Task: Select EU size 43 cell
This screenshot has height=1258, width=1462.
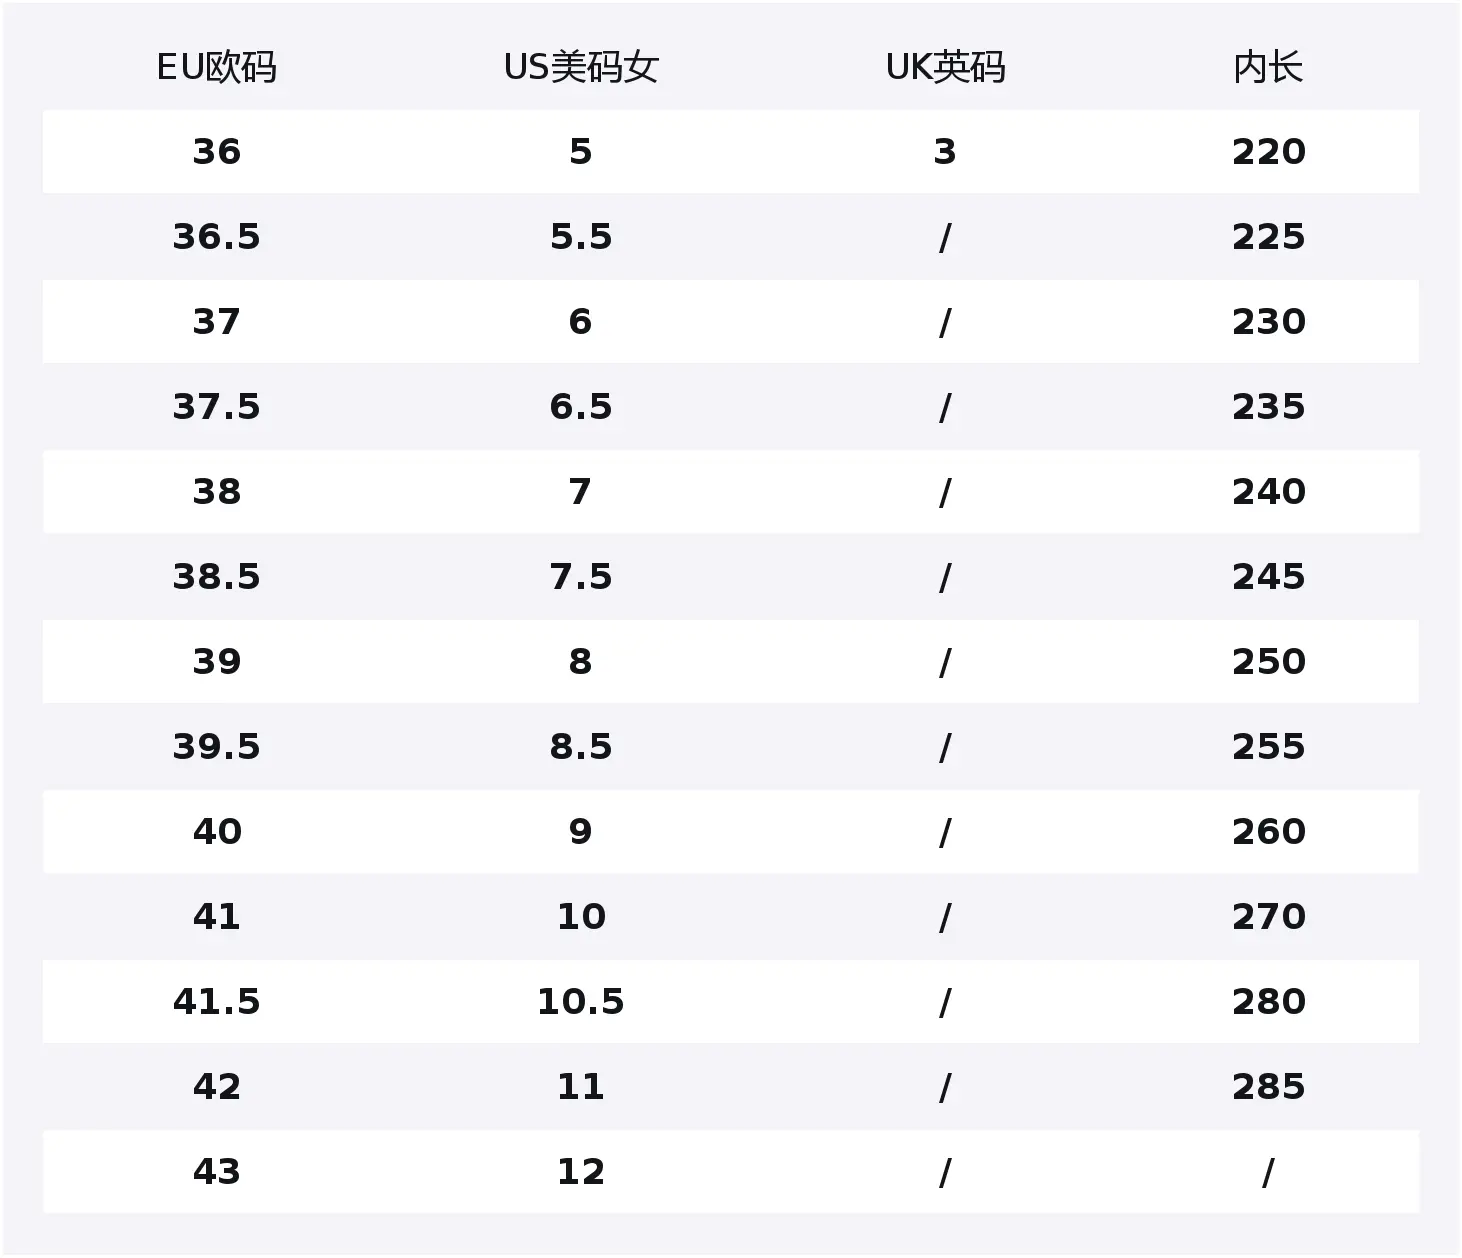Action: [x=217, y=1172]
